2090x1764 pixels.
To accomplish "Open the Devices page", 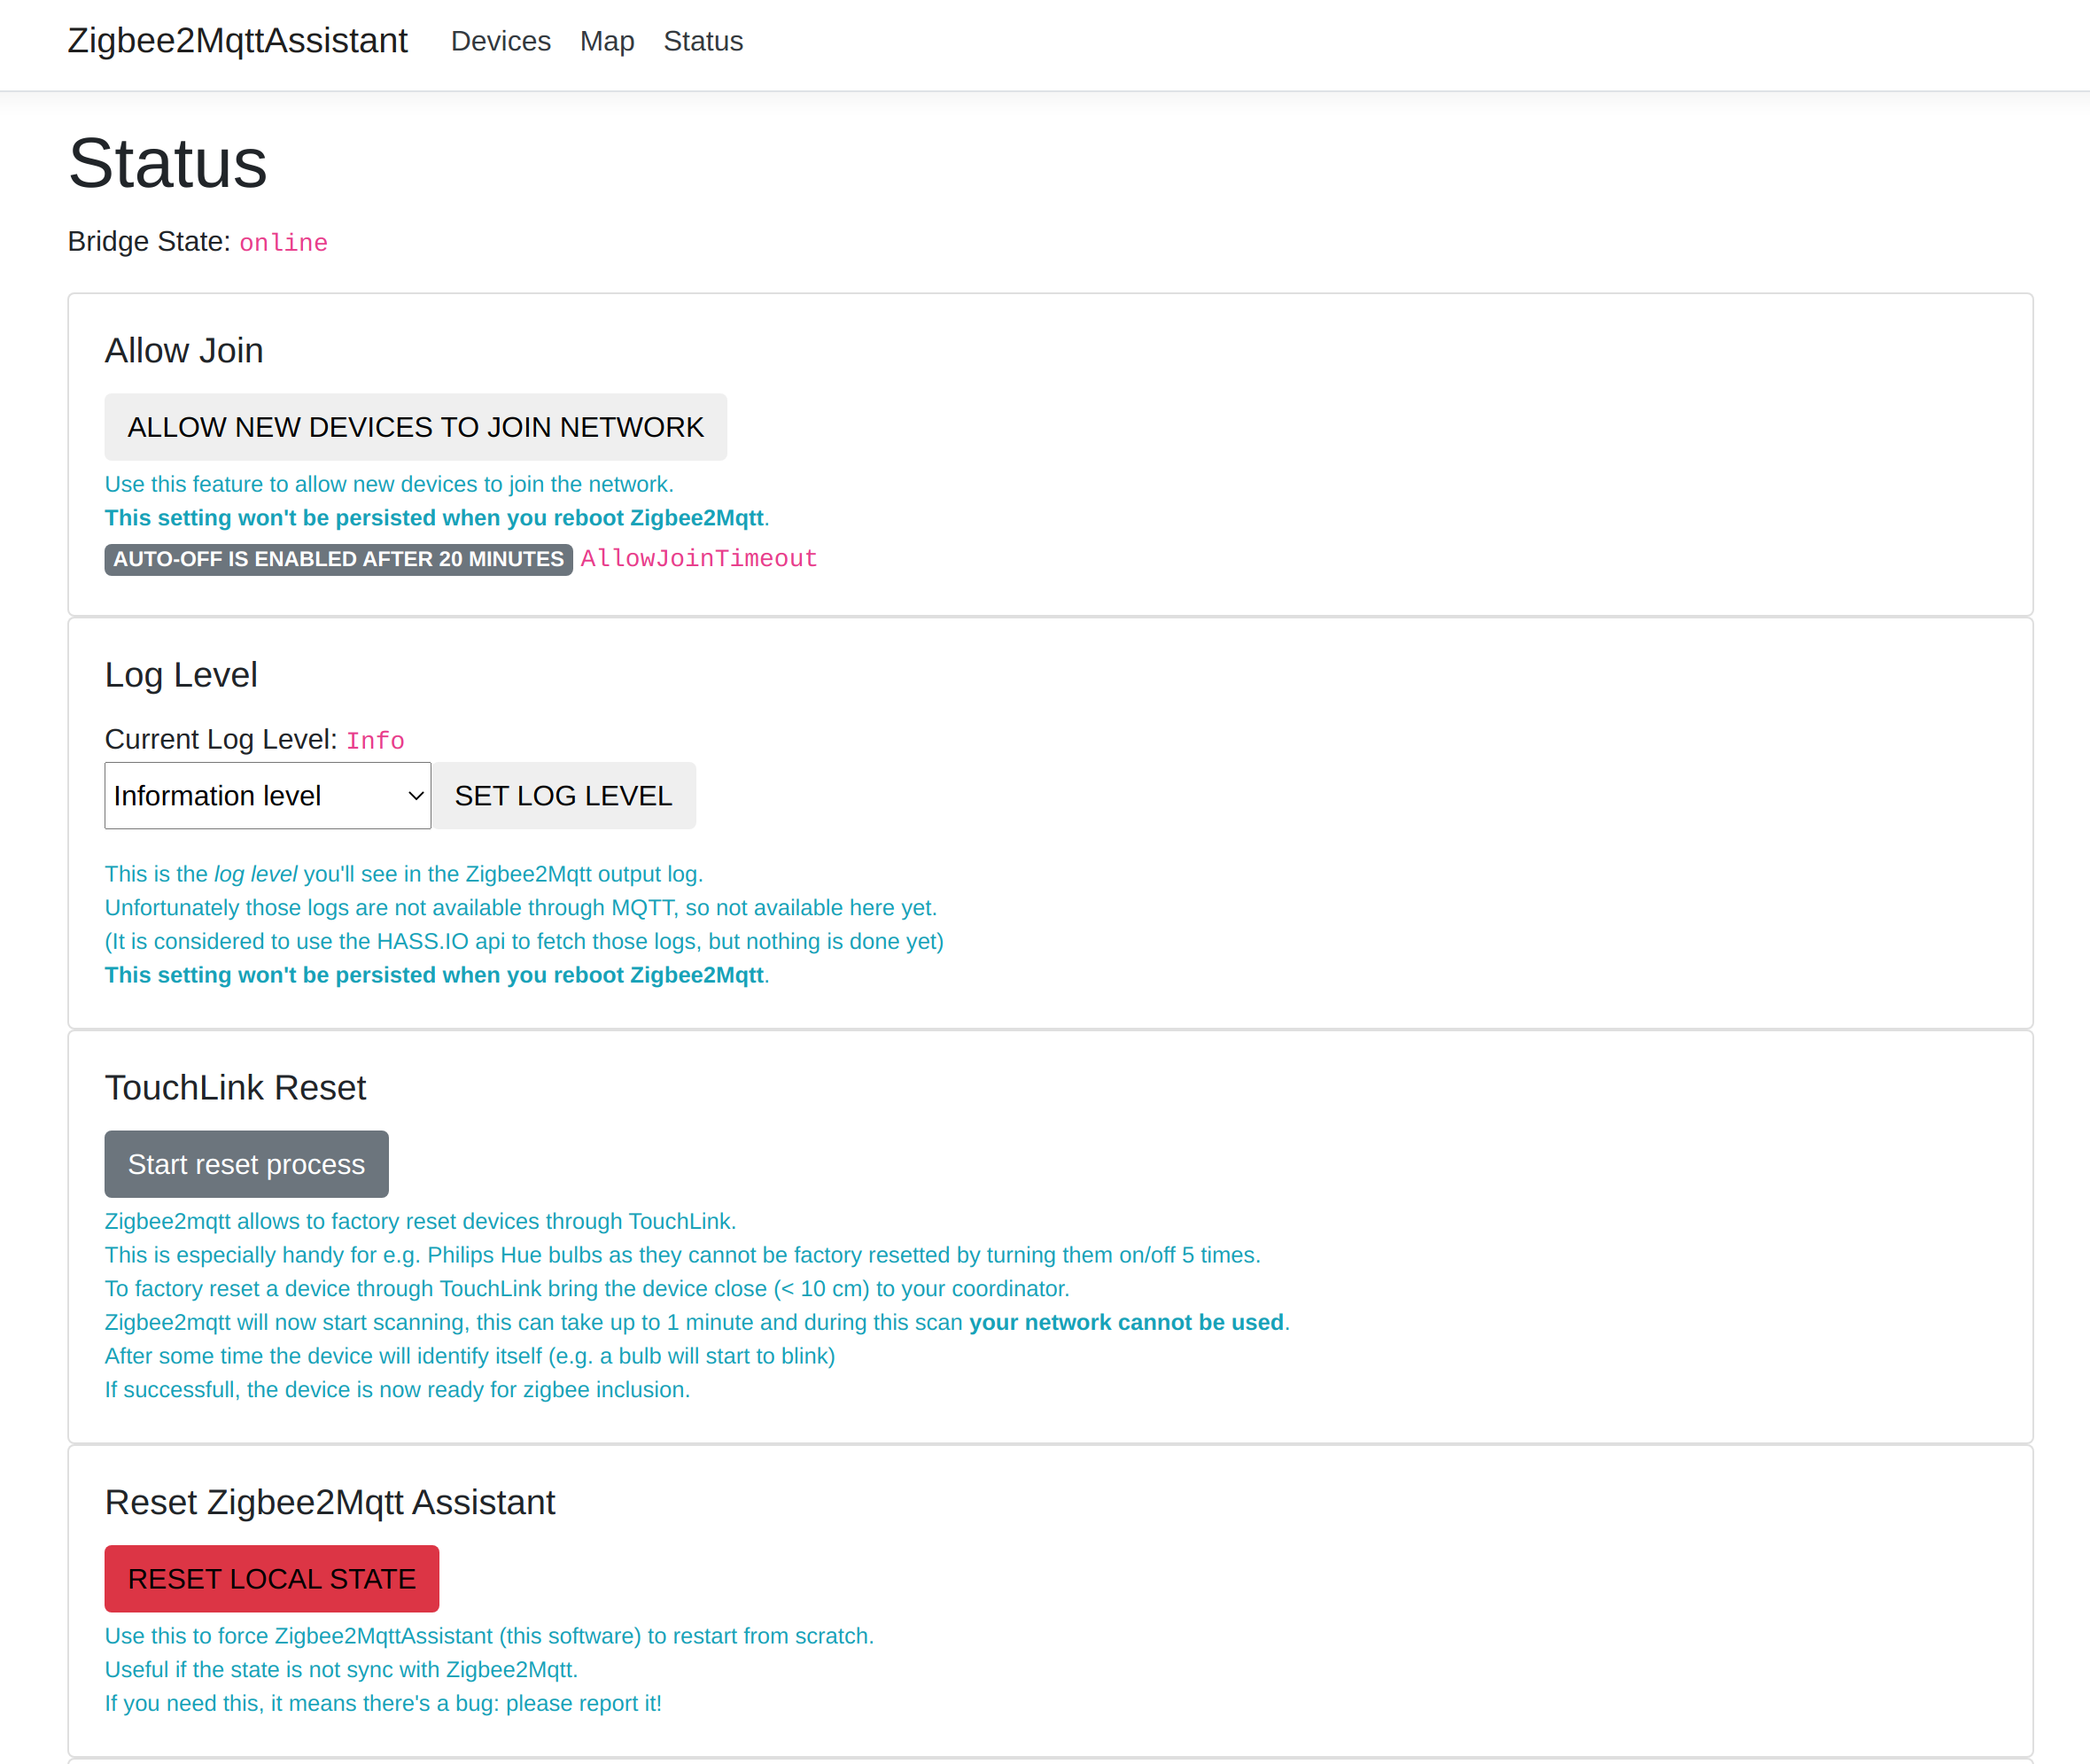I will click(x=500, y=41).
